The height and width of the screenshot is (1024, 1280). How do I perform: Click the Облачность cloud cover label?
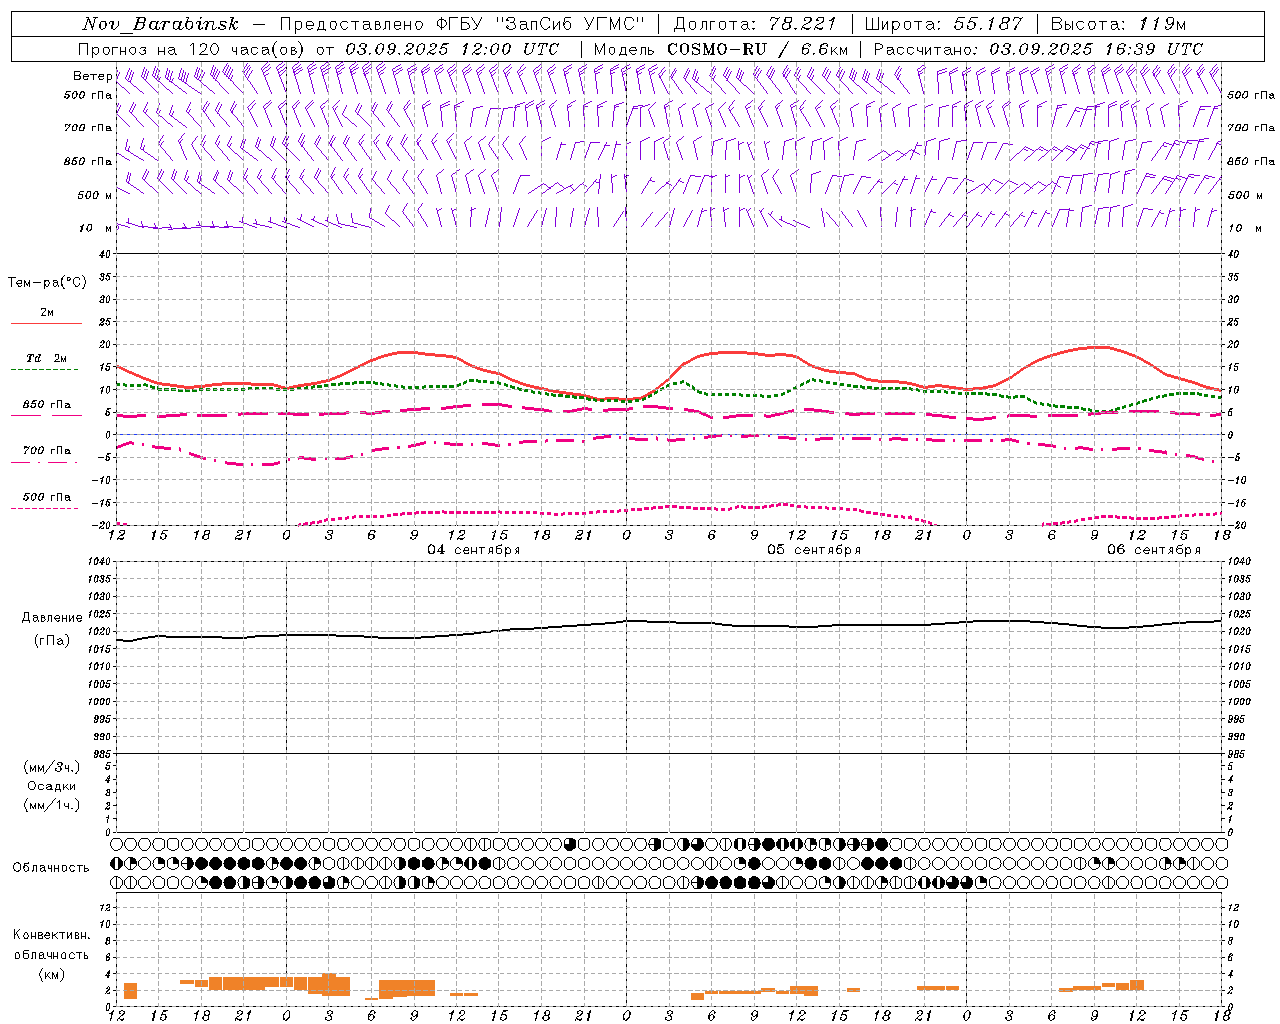click(51, 867)
